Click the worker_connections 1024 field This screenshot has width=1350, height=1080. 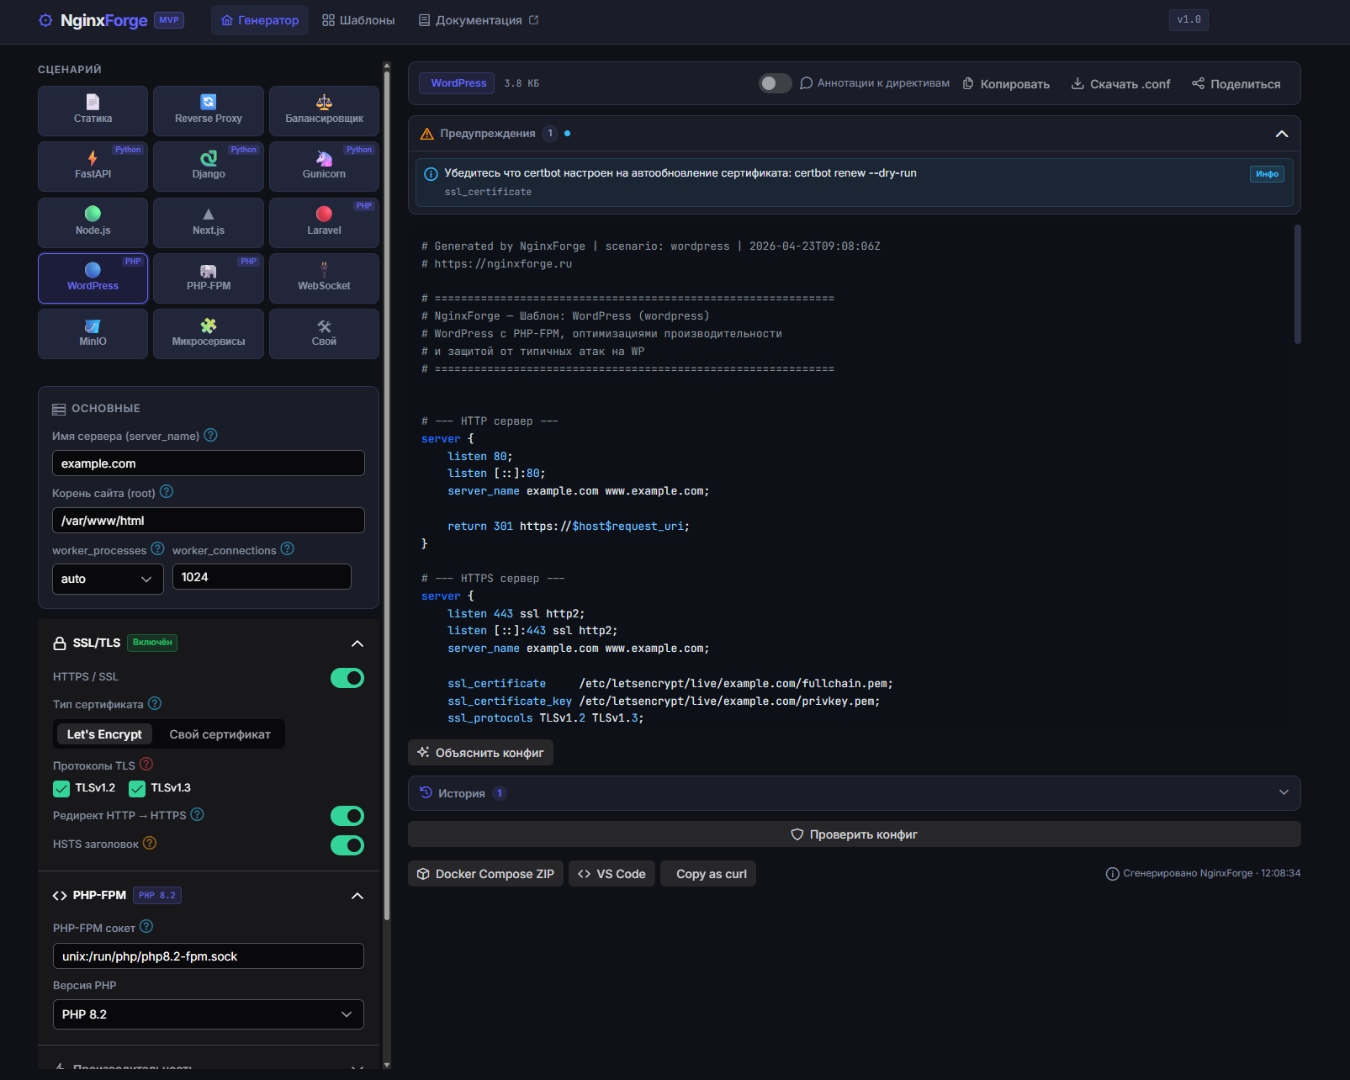[x=262, y=577]
